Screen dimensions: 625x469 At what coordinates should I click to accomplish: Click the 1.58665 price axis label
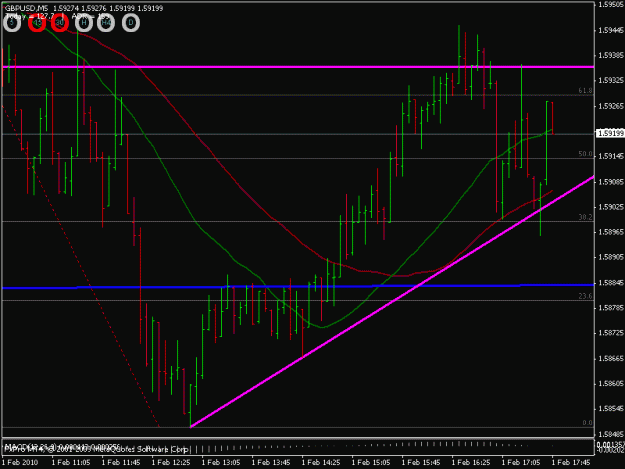(611, 359)
